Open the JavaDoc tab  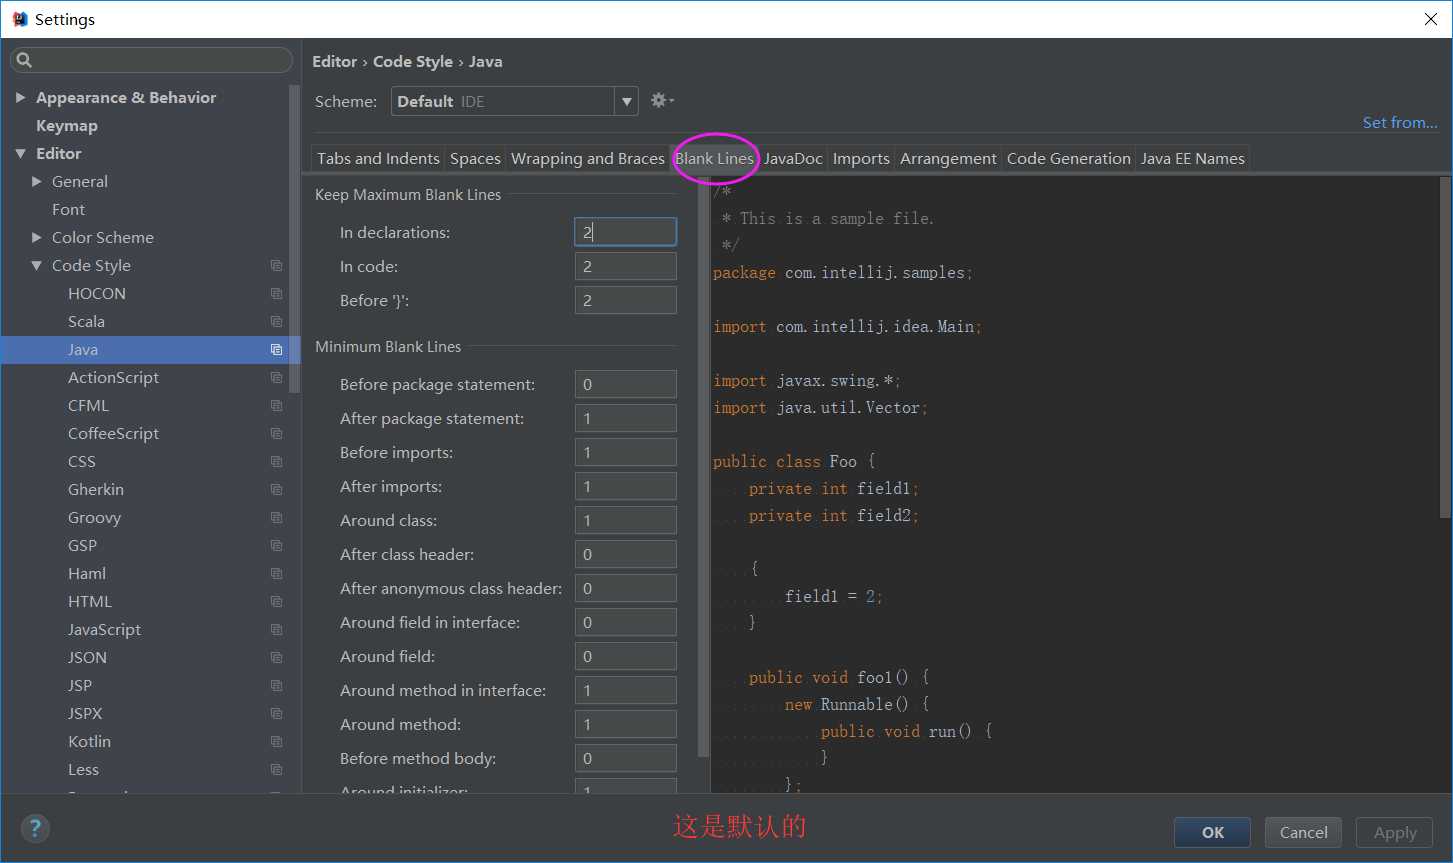[x=793, y=158]
